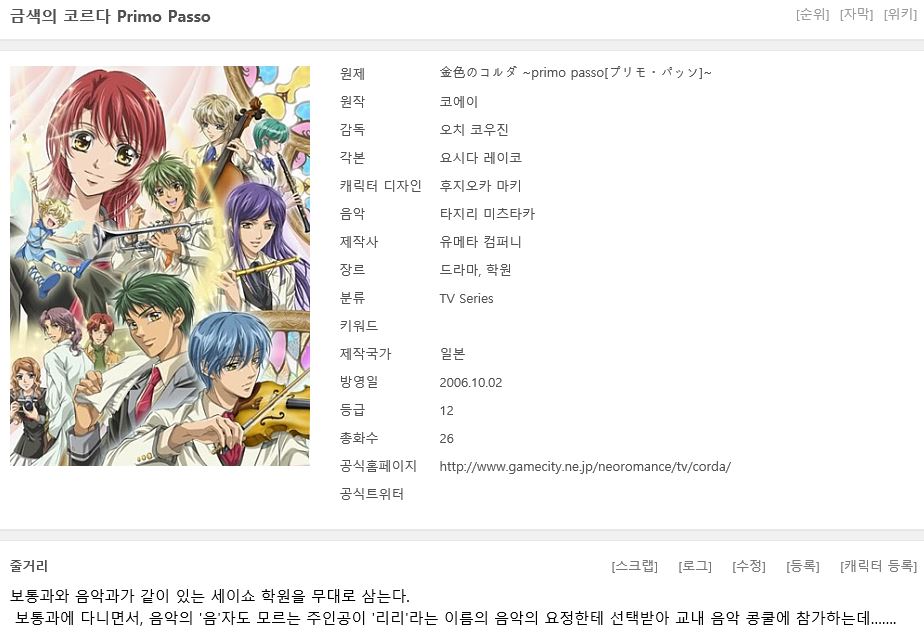Click the studio name 유메타 컴퍼니

click(x=481, y=242)
